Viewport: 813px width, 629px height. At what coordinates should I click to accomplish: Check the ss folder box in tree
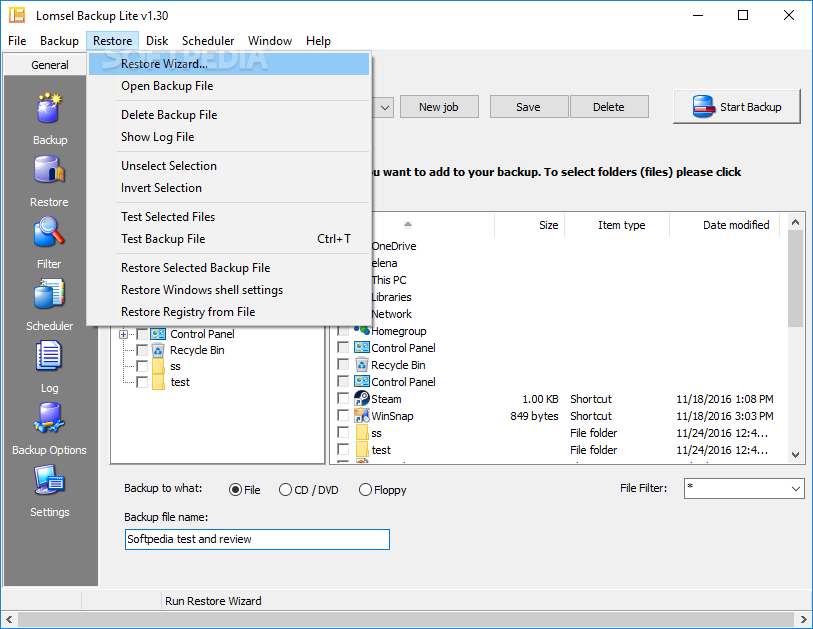(142, 366)
